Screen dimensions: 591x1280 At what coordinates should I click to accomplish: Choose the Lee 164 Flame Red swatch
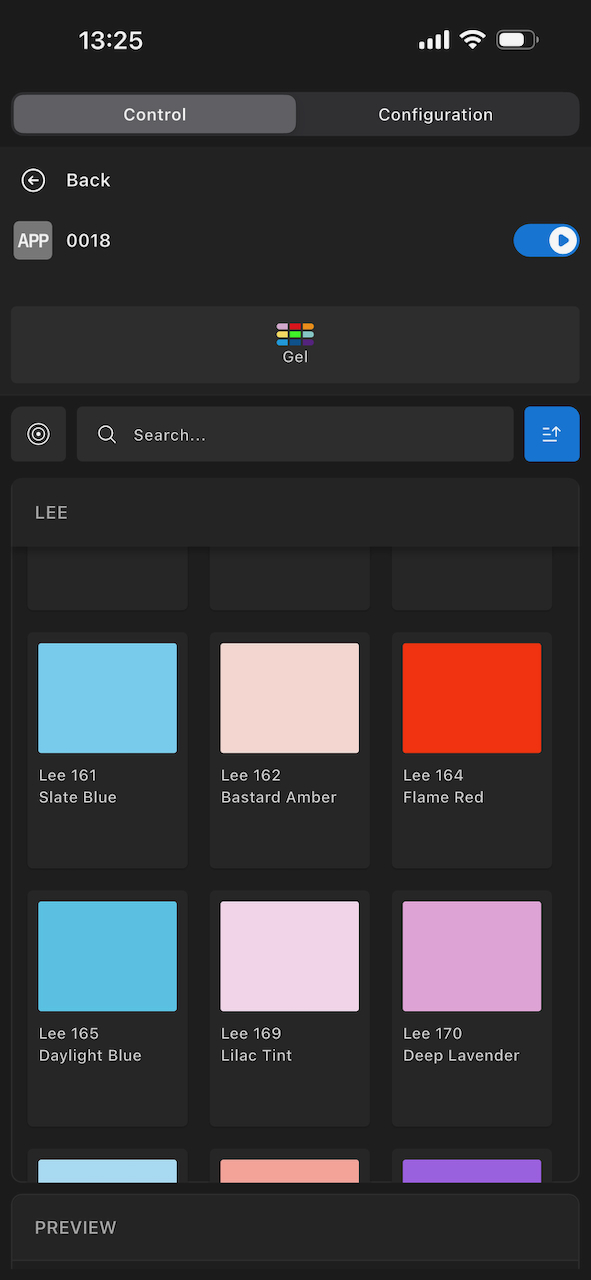472,698
